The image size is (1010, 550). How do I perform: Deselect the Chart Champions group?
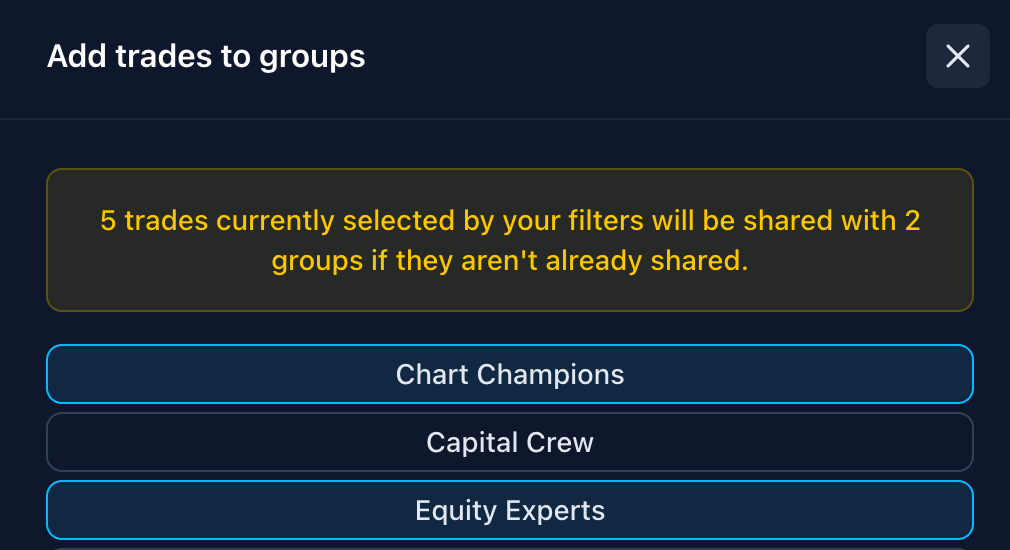pyautogui.click(x=510, y=374)
